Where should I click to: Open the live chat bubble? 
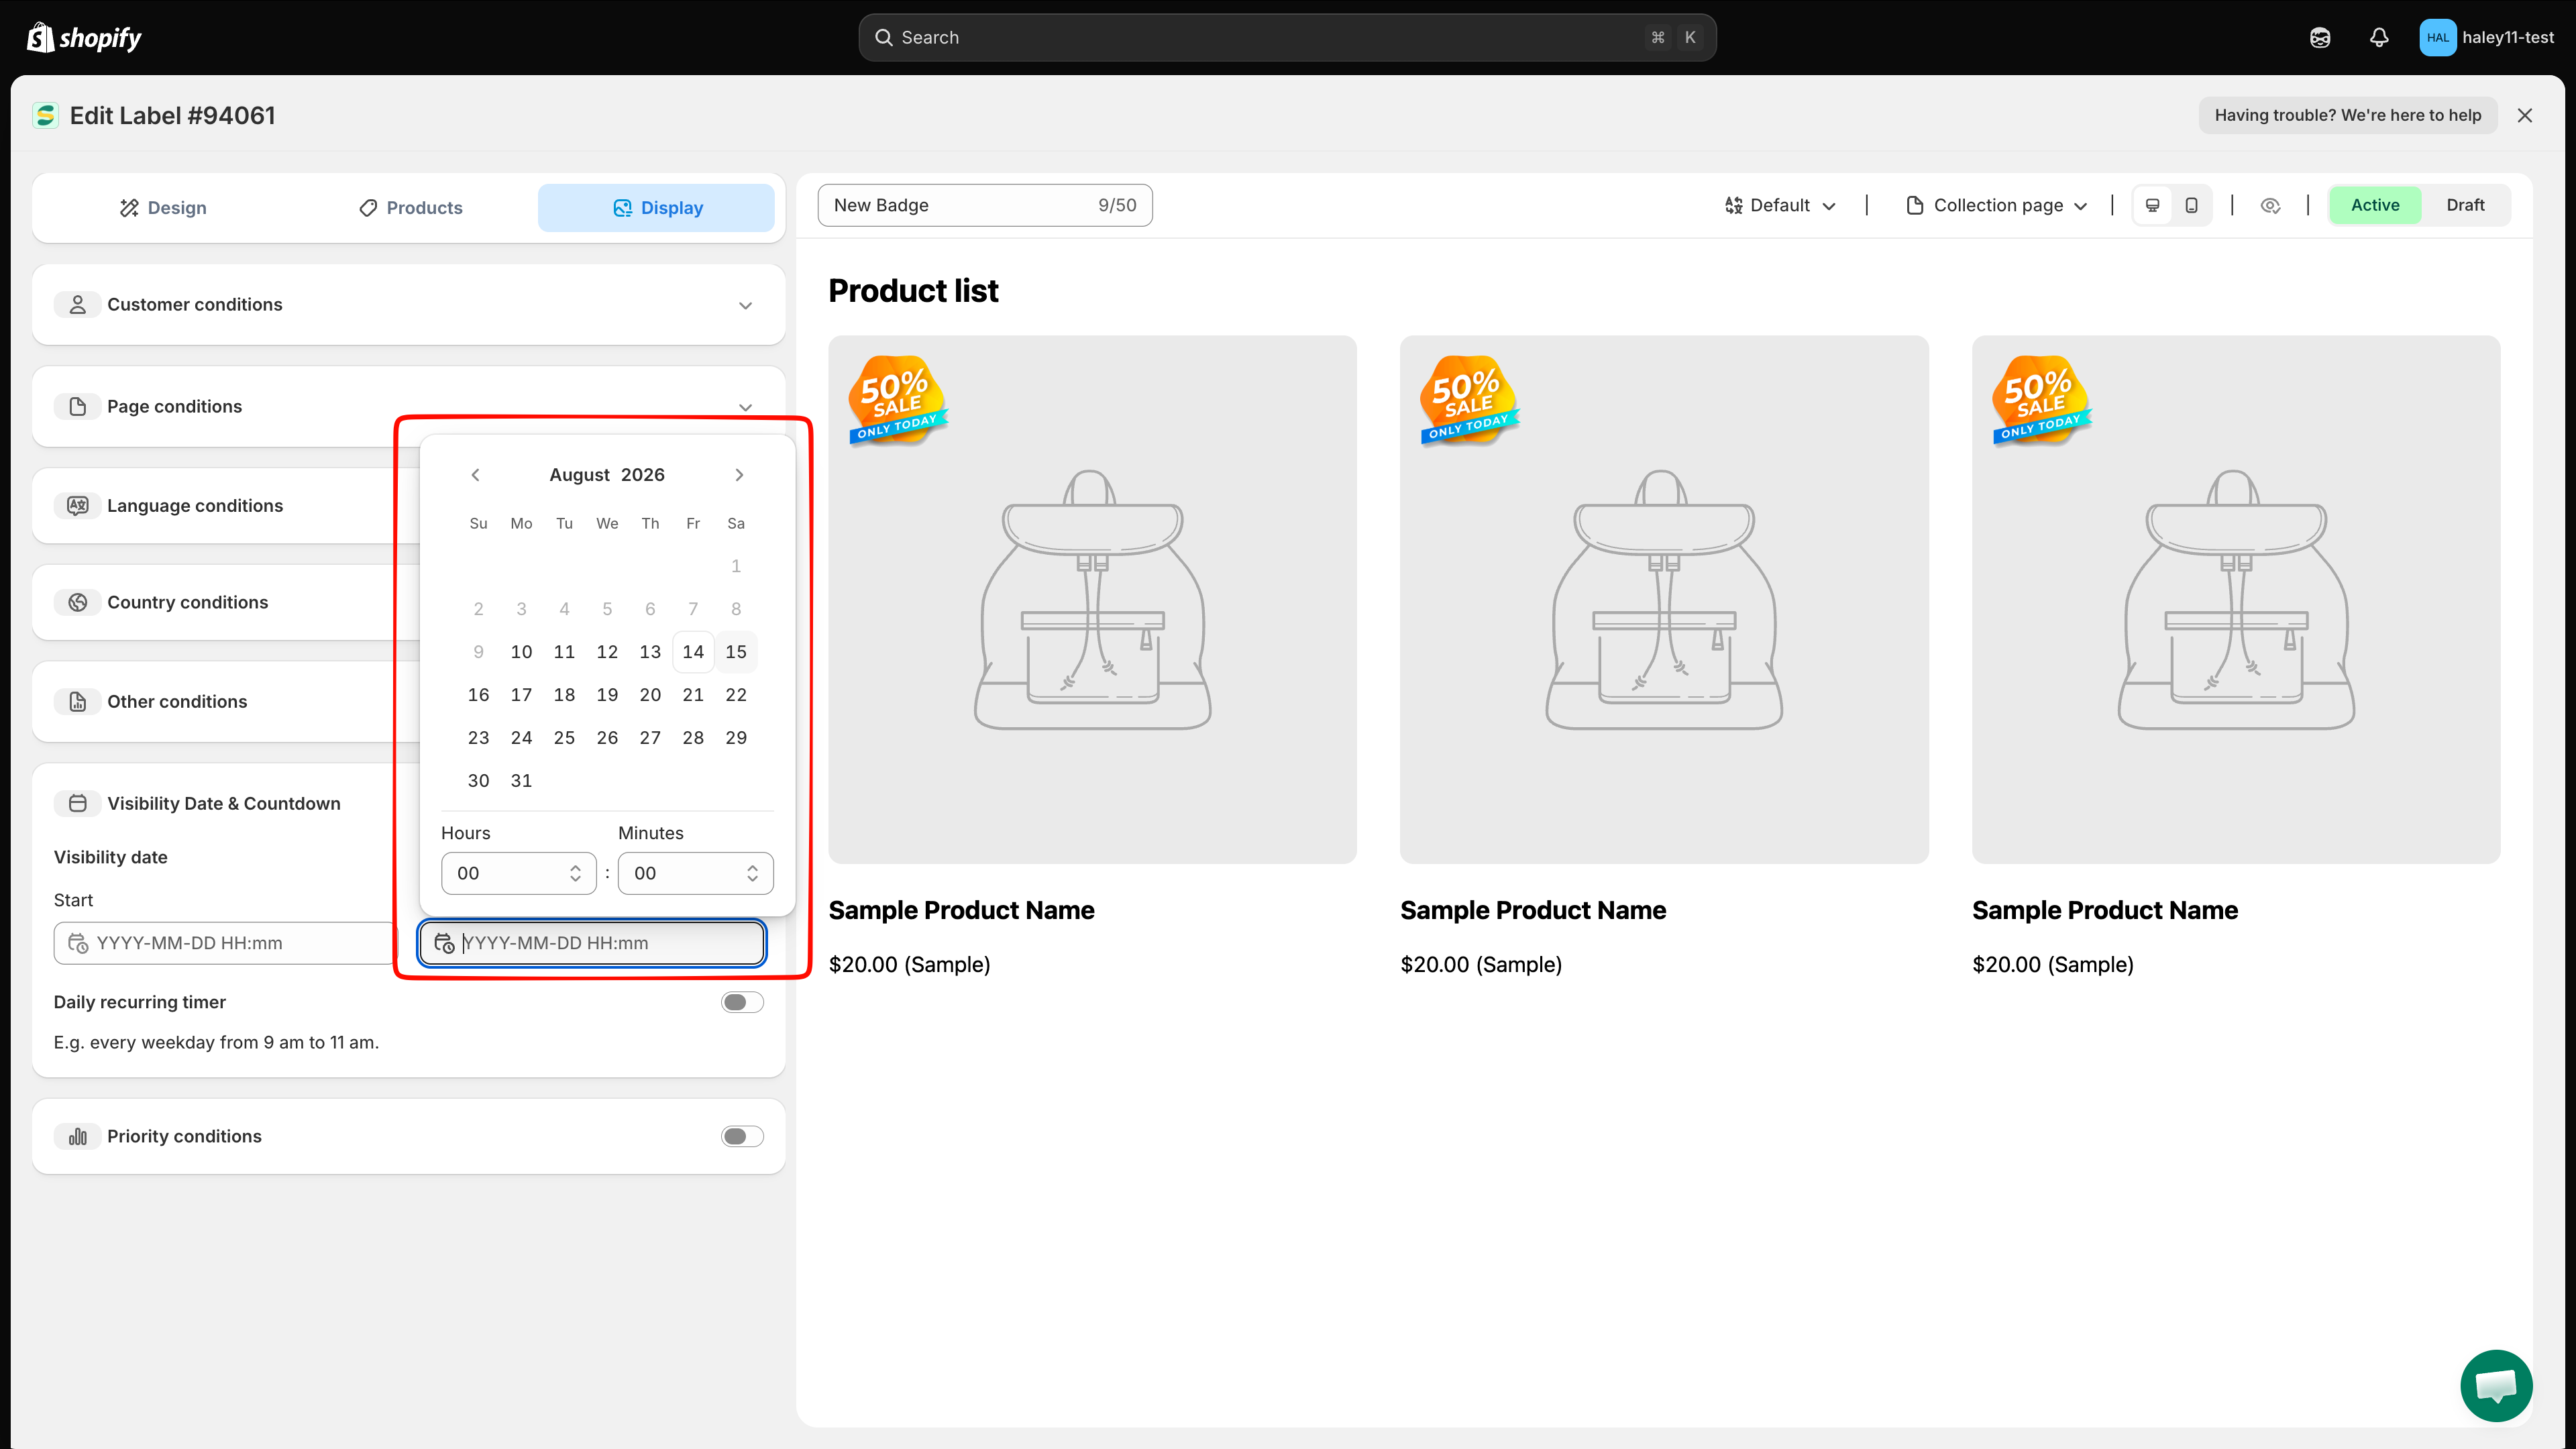pos(2496,1385)
